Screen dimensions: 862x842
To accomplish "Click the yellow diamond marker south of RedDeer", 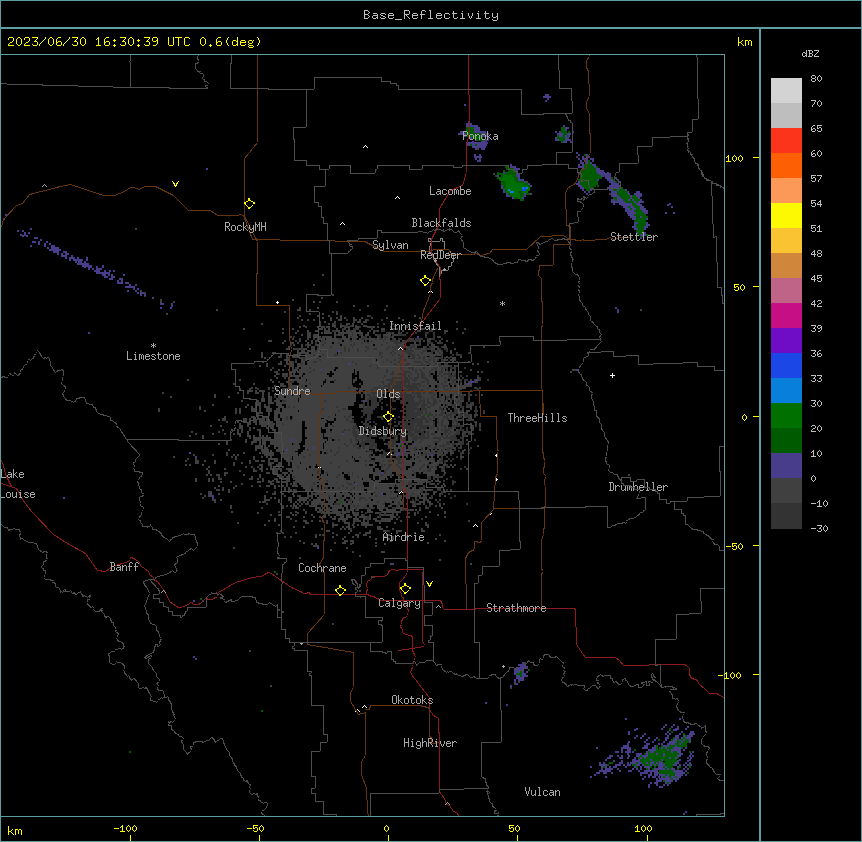I will [426, 281].
